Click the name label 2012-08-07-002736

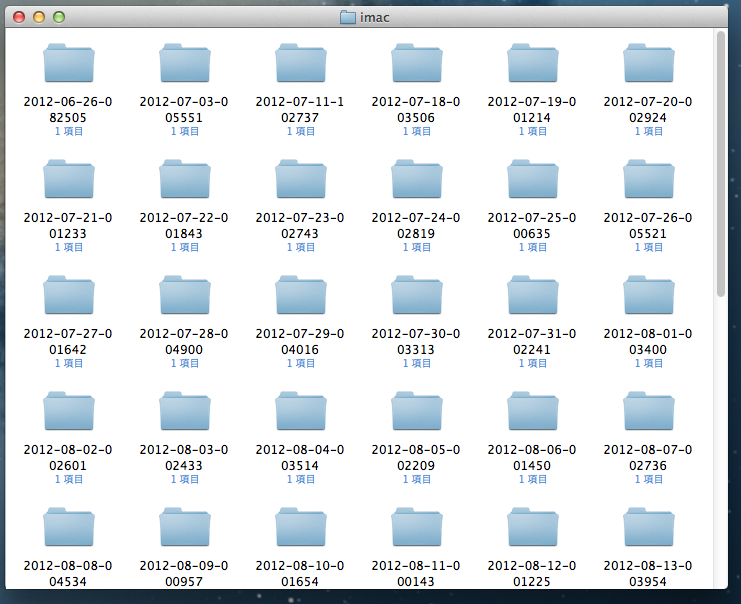point(648,457)
